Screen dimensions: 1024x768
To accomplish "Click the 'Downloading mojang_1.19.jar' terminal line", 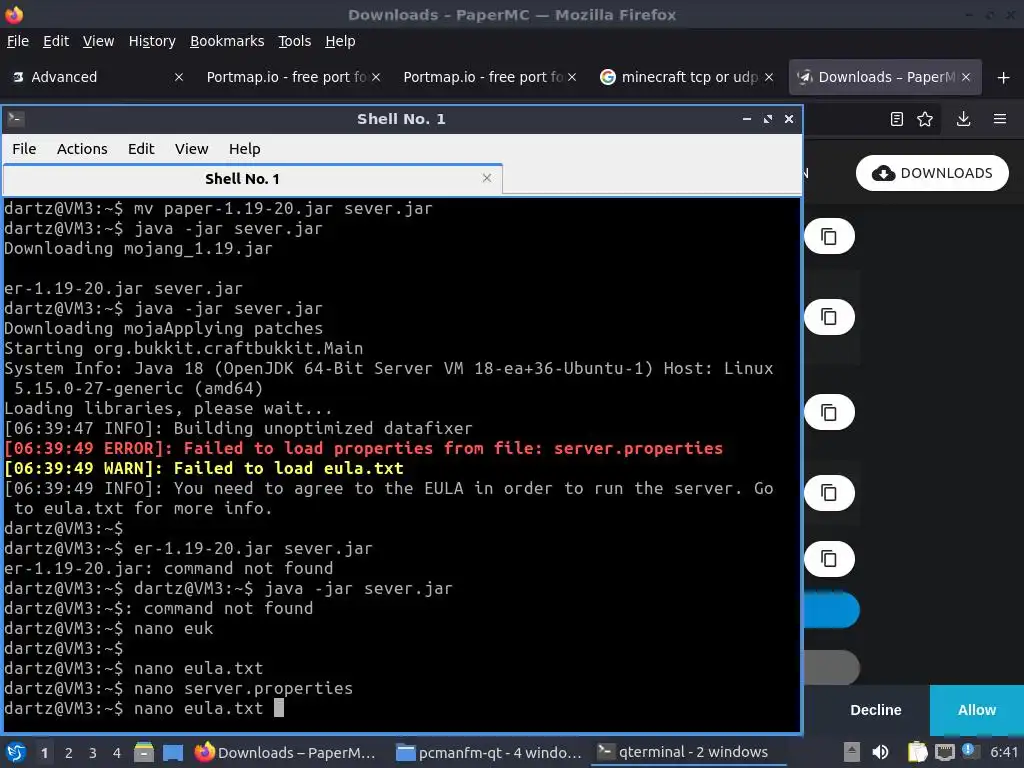I will point(138,248).
